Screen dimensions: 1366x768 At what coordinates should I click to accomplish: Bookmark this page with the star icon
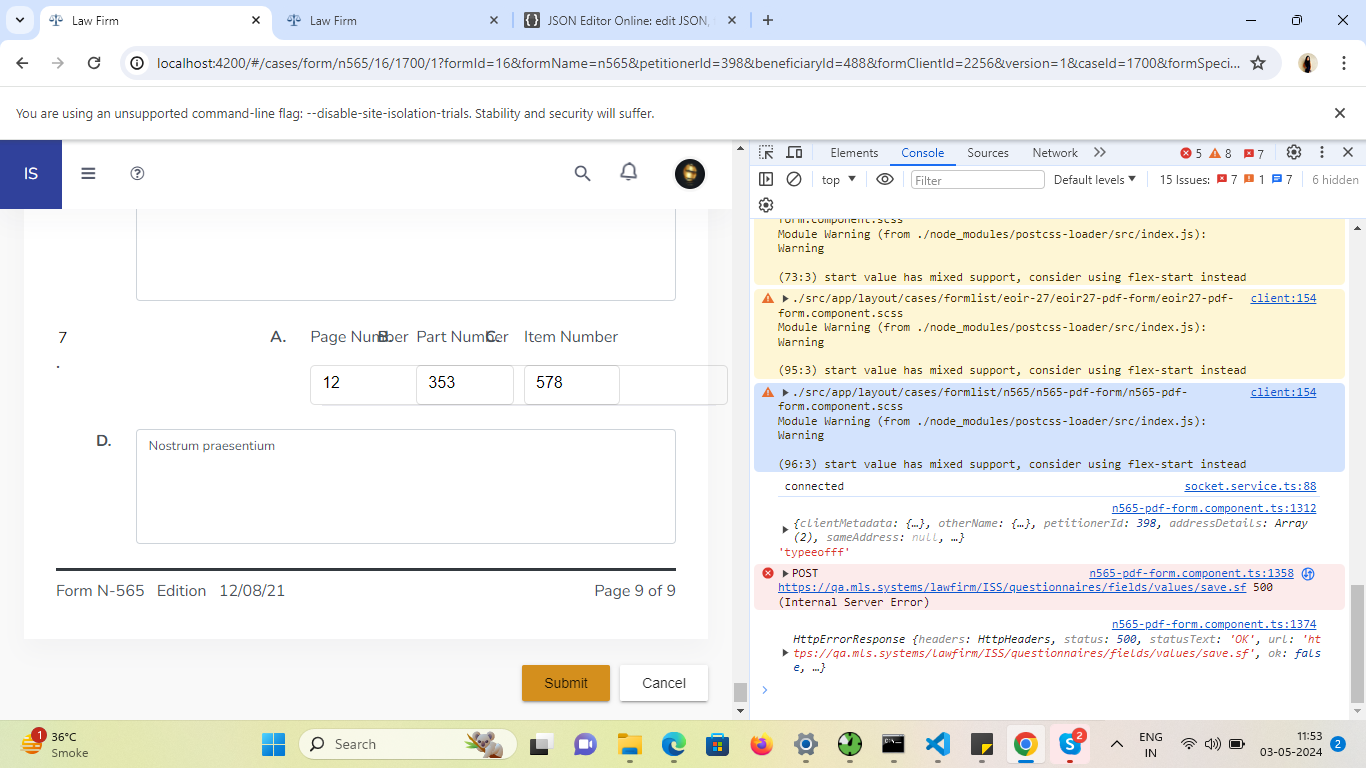click(1258, 63)
